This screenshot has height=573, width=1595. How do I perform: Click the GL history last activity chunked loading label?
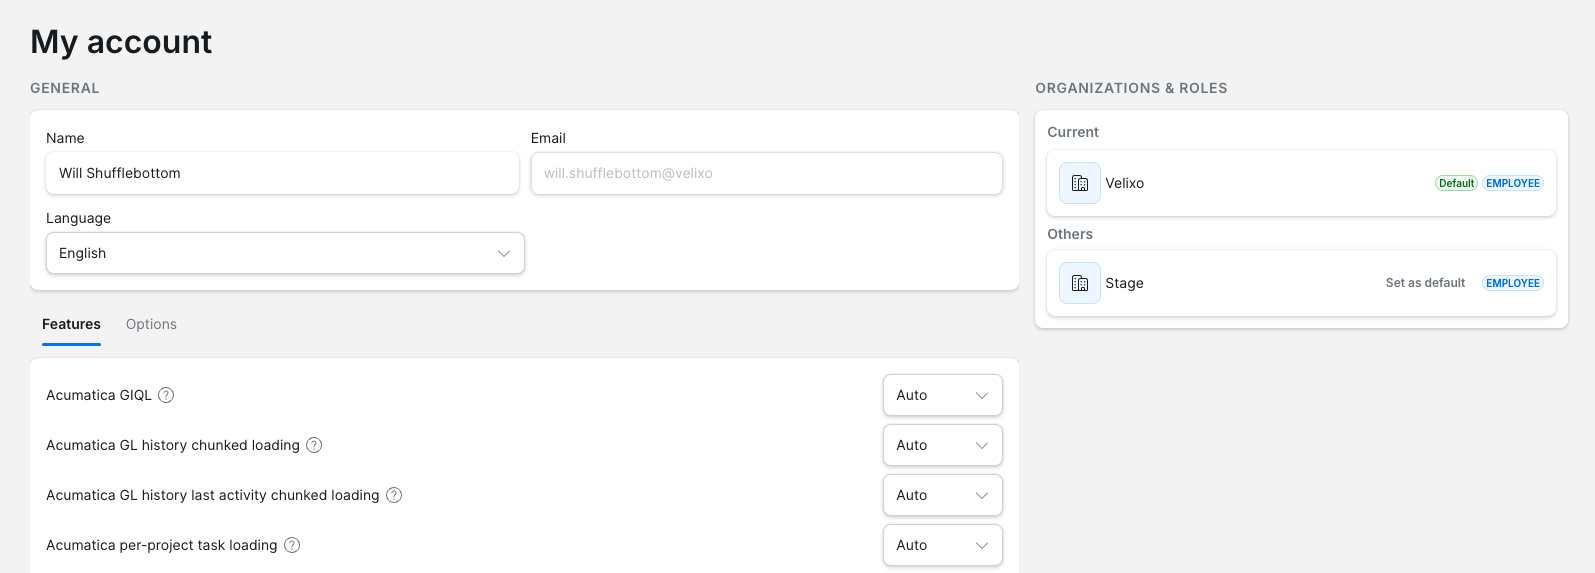tap(213, 495)
